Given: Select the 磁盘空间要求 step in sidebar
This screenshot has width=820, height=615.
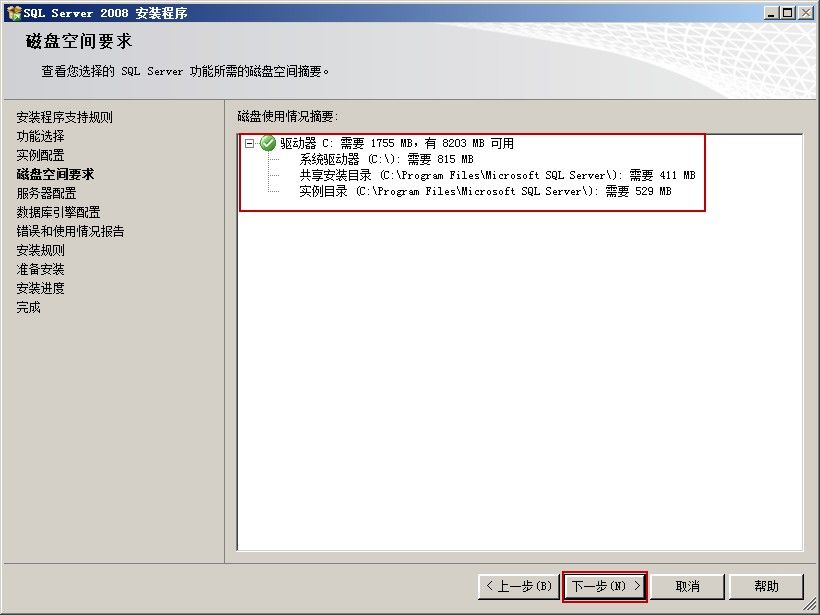Looking at the screenshot, I should pyautogui.click(x=55, y=174).
